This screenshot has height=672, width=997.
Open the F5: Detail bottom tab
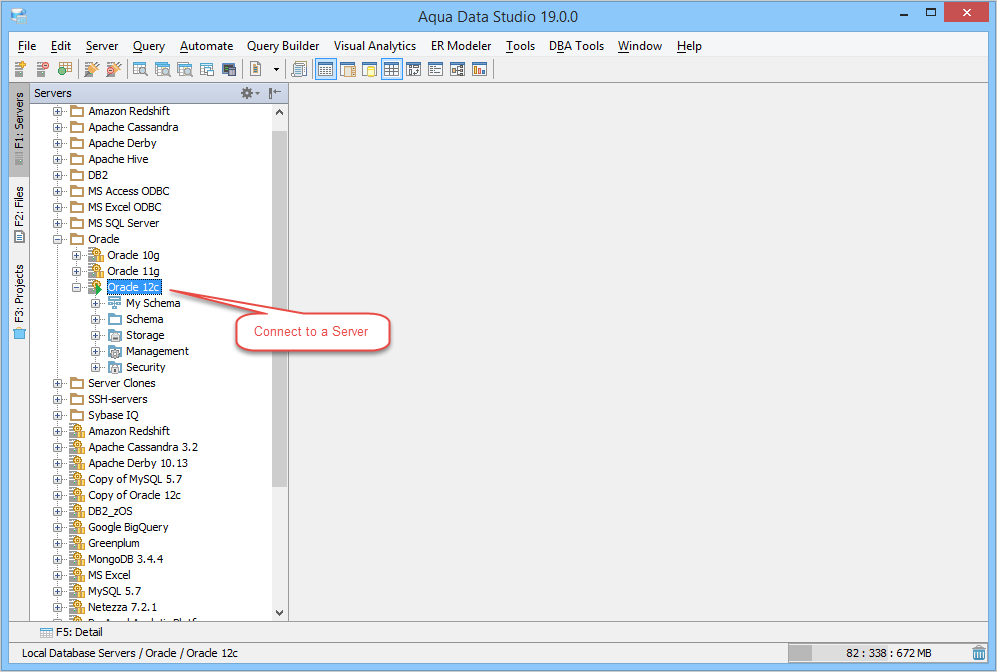click(71, 632)
